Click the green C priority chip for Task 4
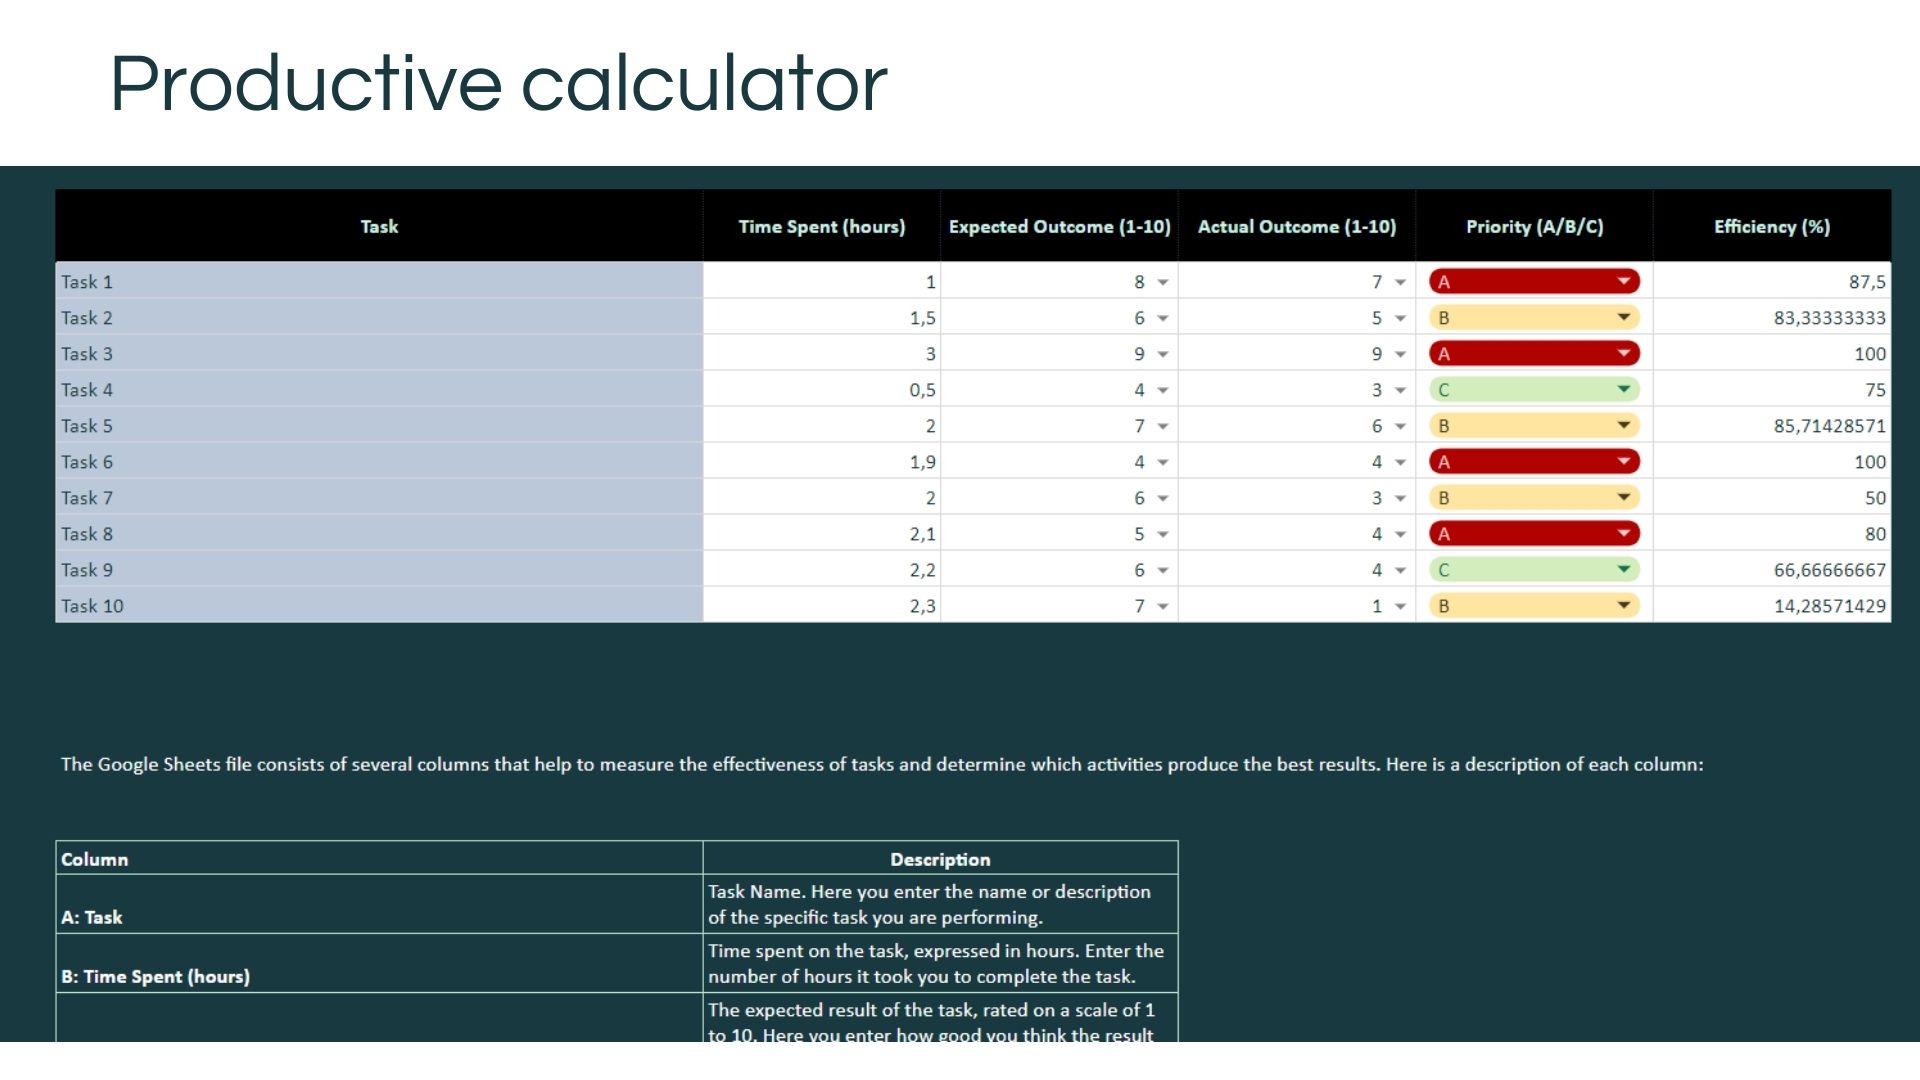Viewport: 1920px width, 1080px height. [x=1532, y=390]
